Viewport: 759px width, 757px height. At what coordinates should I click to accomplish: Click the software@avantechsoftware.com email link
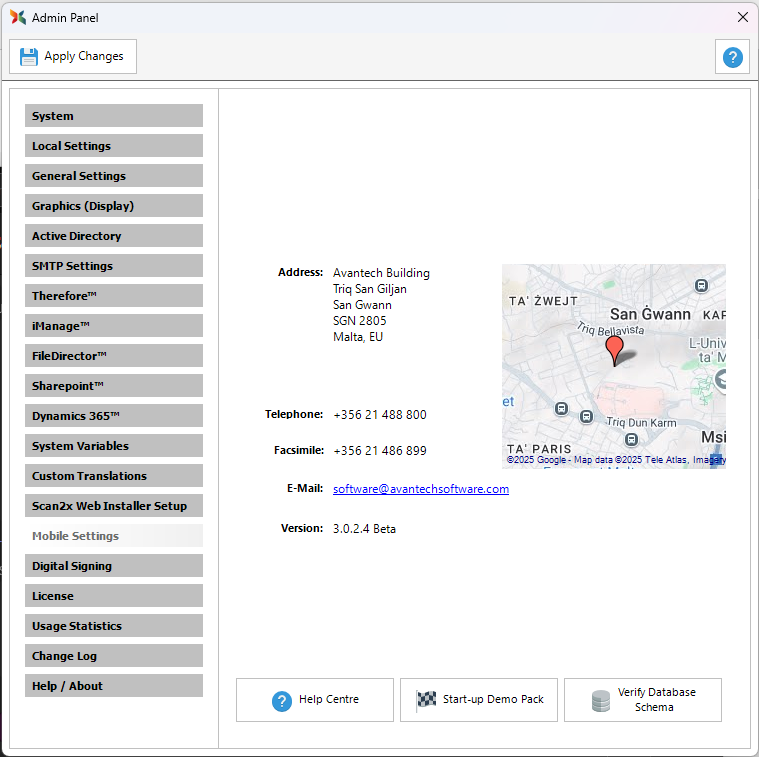(x=421, y=489)
